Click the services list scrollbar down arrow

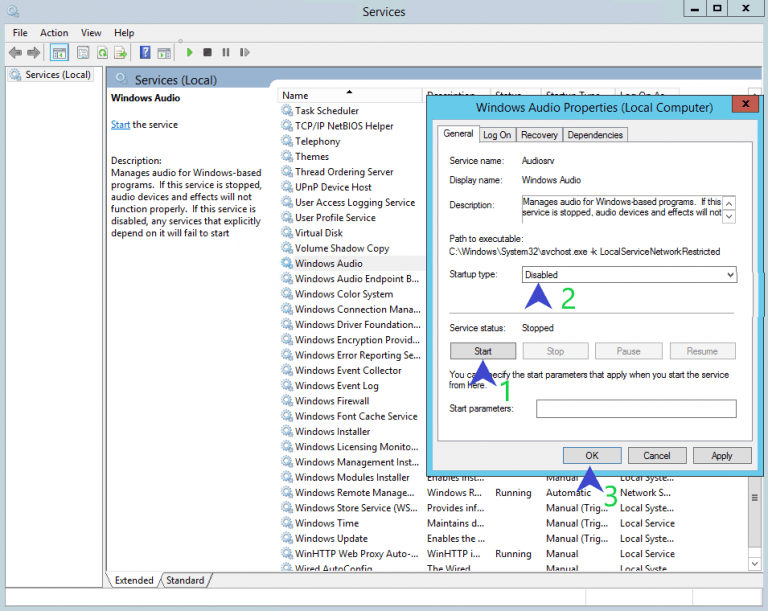pyautogui.click(x=755, y=564)
